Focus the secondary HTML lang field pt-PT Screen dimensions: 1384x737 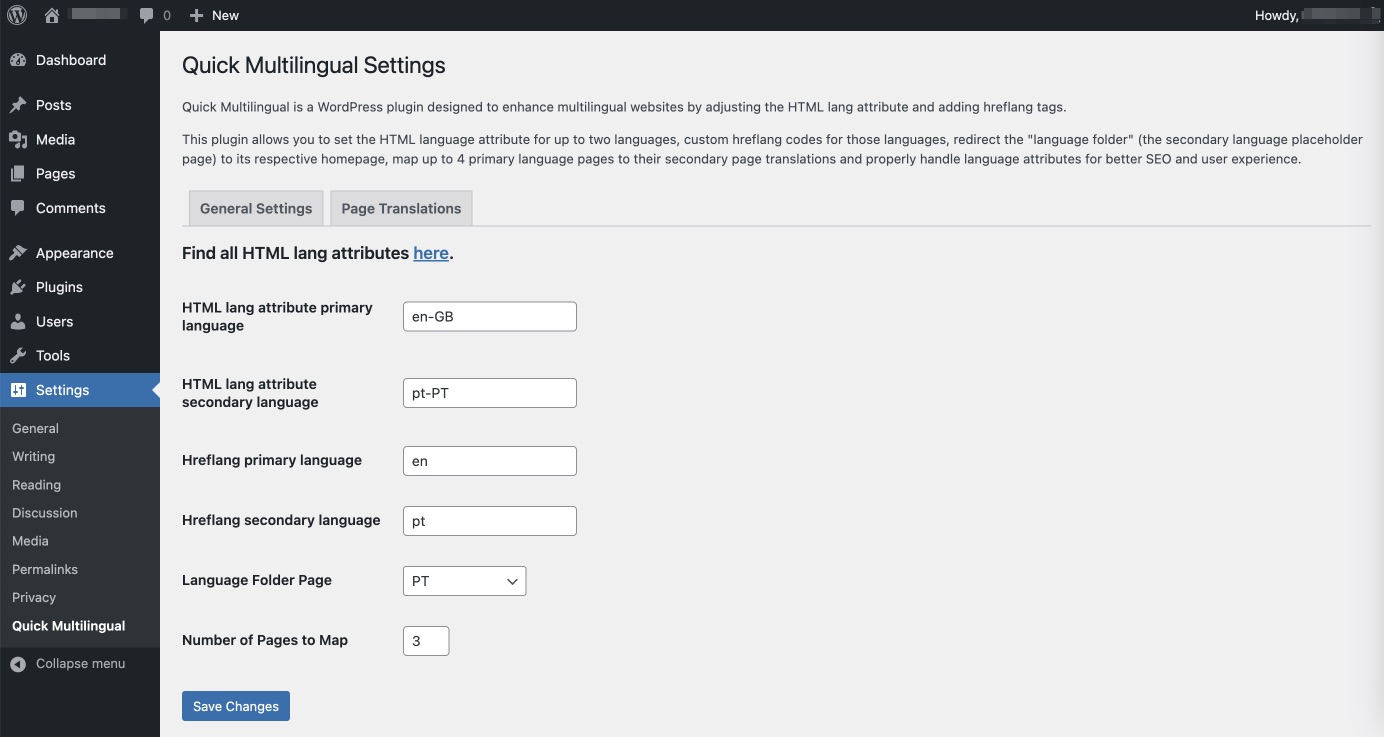[490, 393]
